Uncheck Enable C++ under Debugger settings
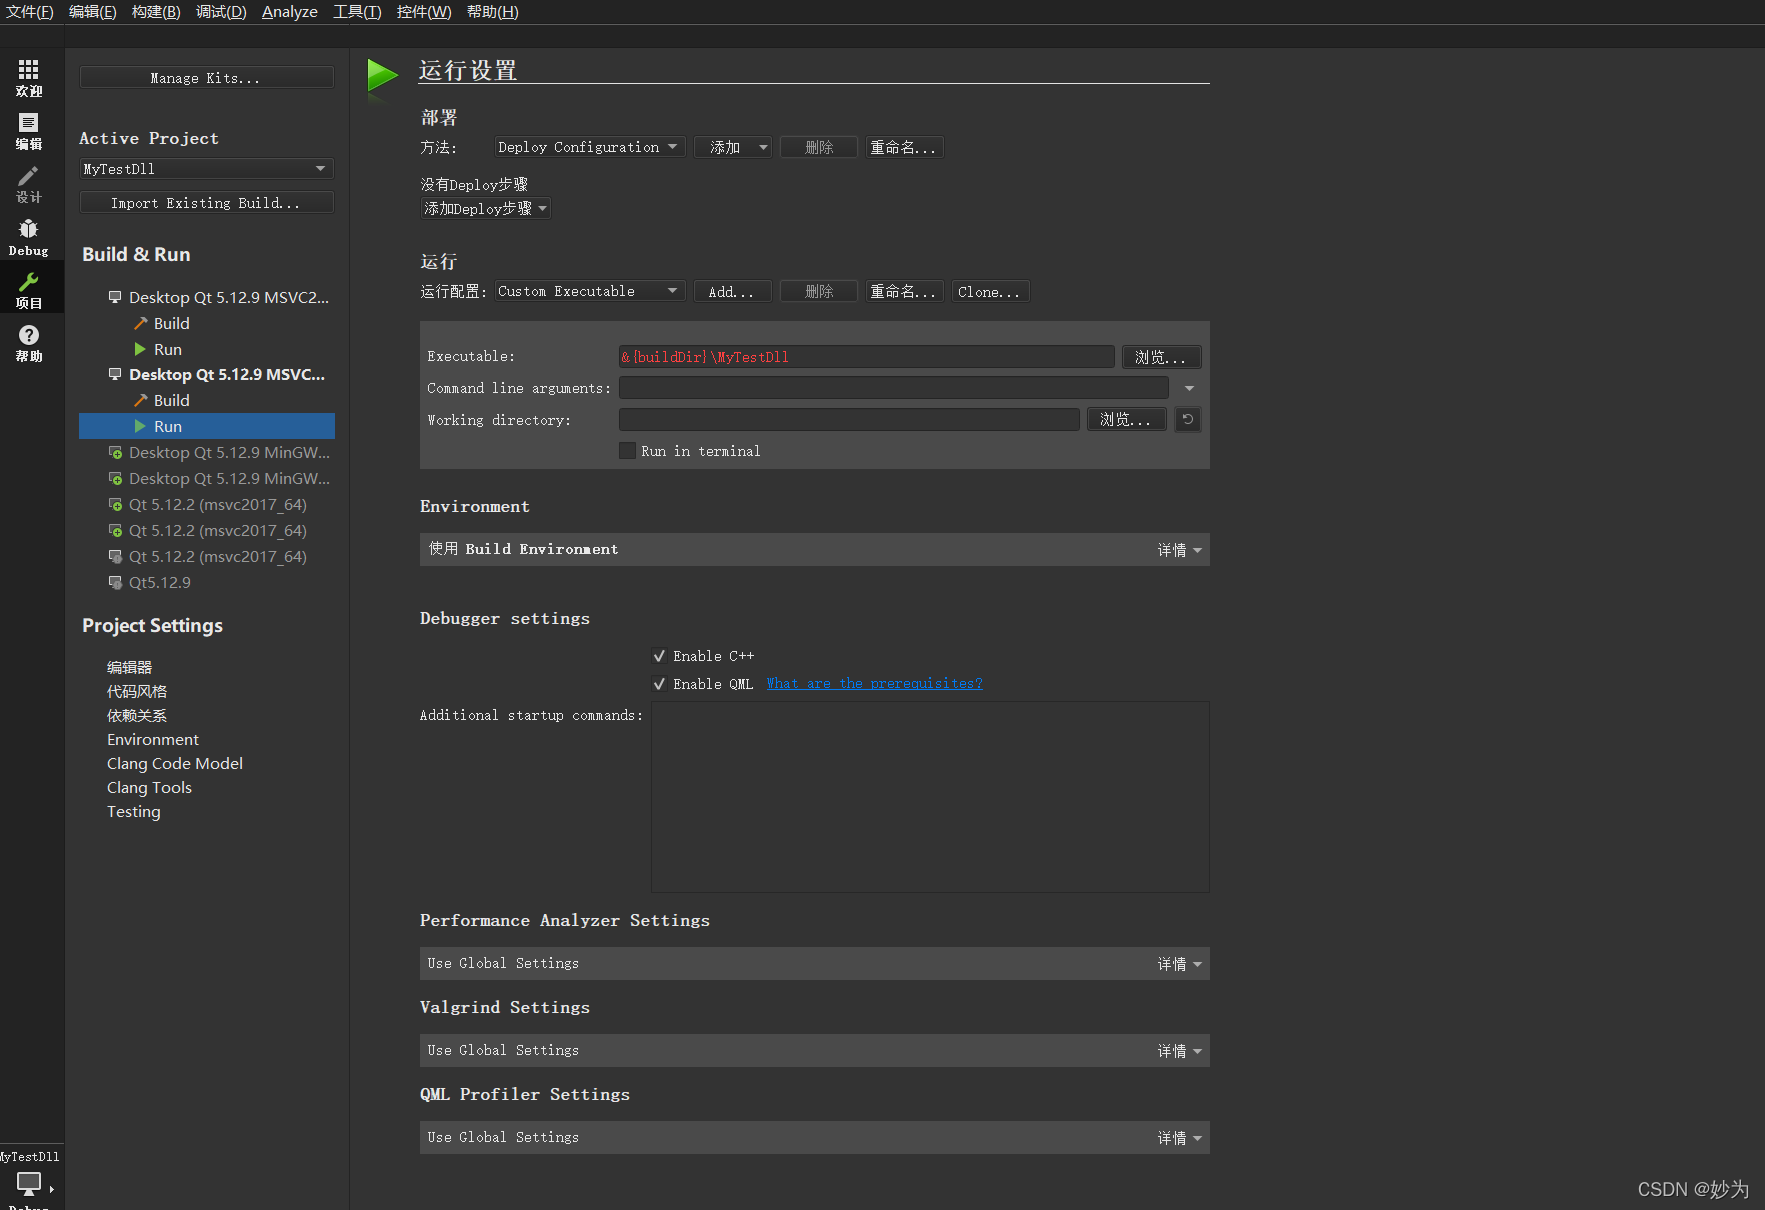 click(659, 655)
